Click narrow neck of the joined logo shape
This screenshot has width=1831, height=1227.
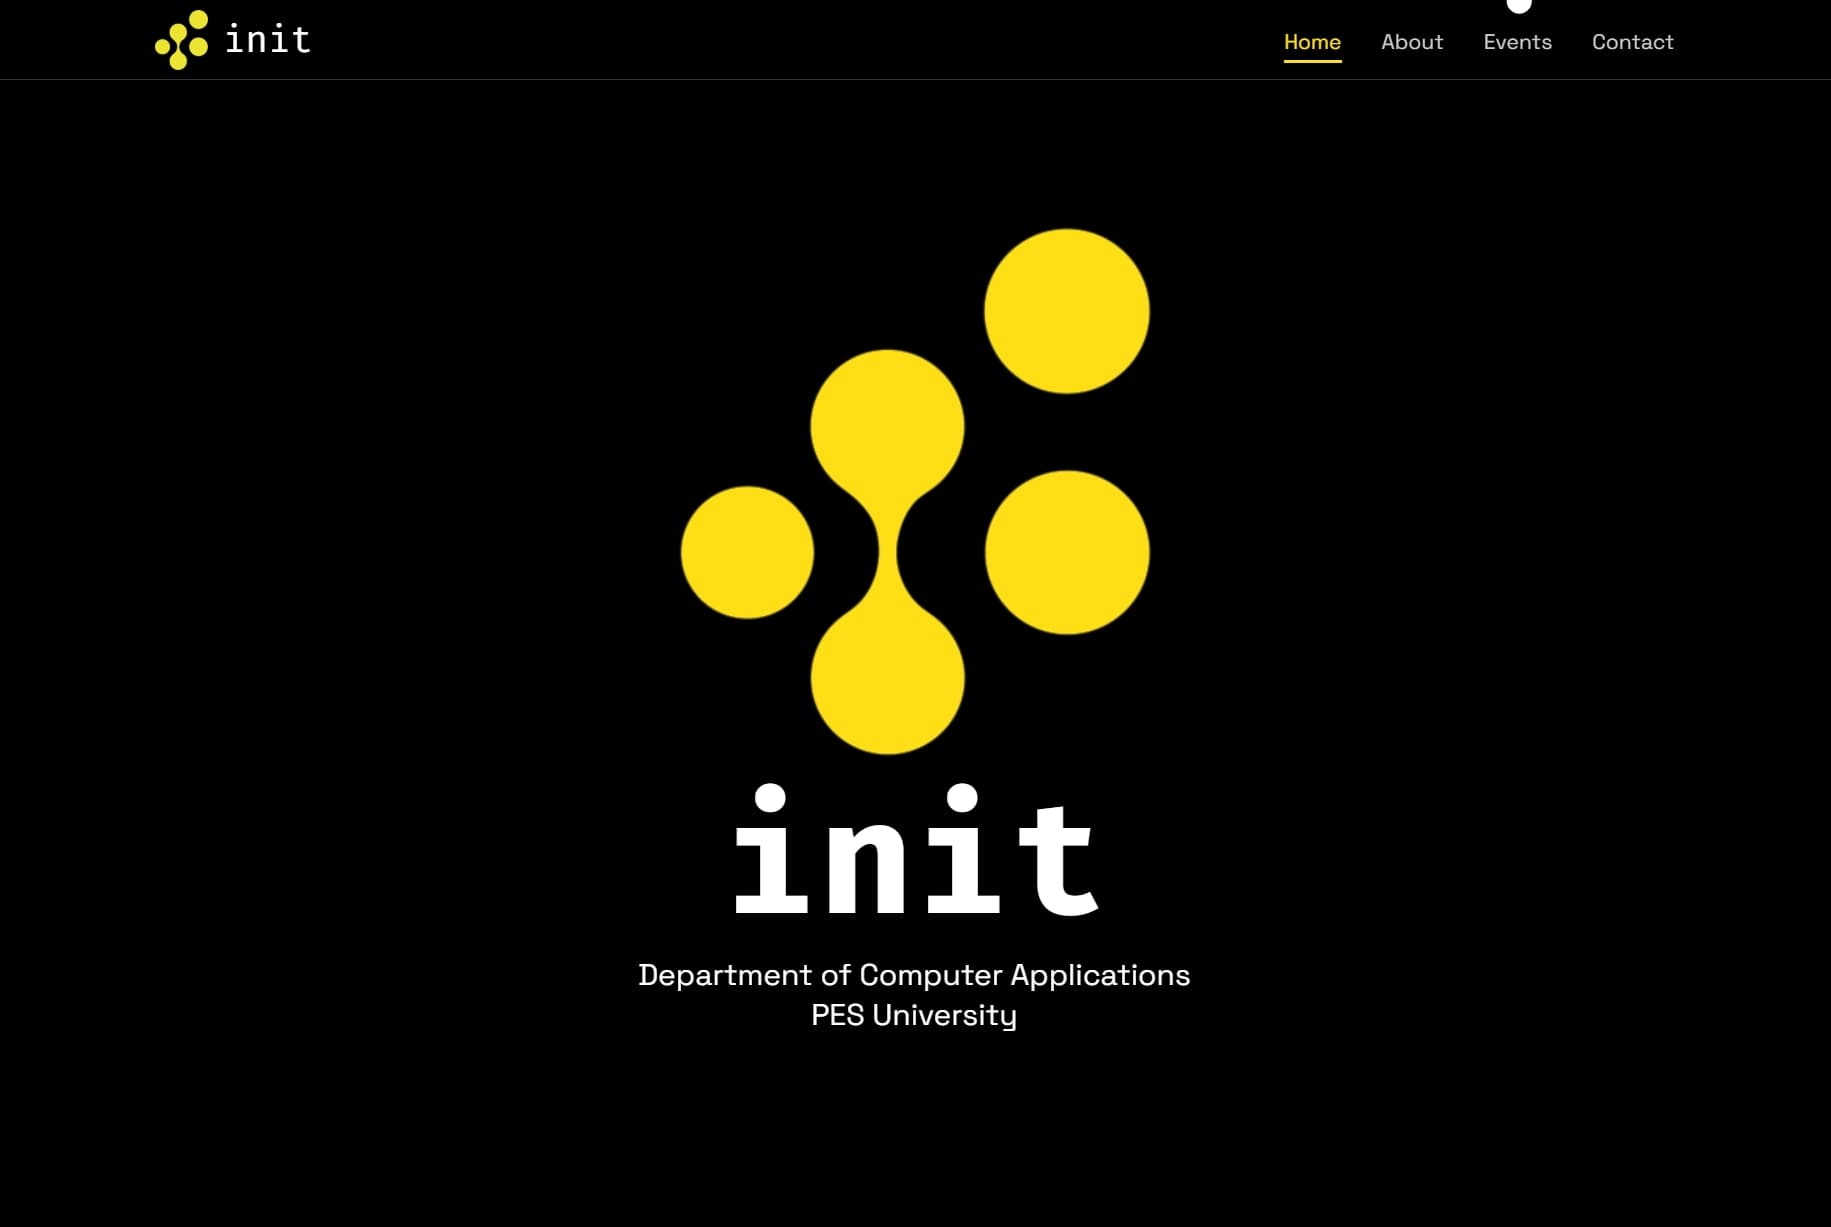(x=887, y=552)
